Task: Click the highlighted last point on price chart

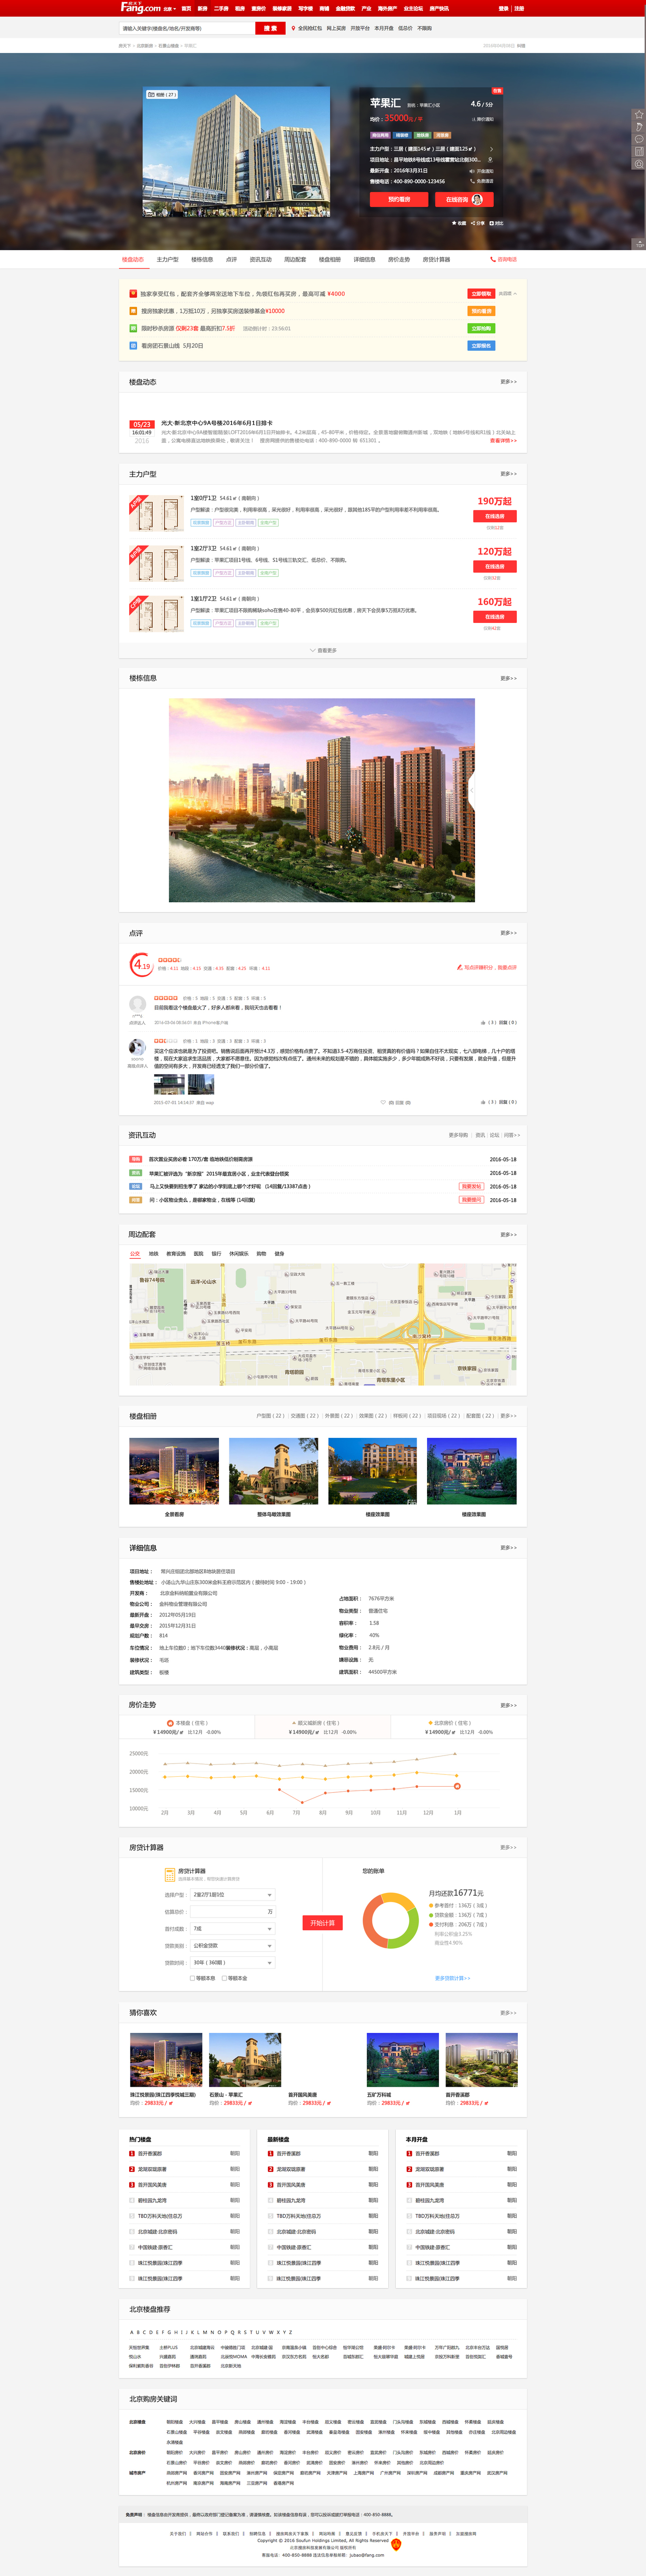Action: (457, 1786)
